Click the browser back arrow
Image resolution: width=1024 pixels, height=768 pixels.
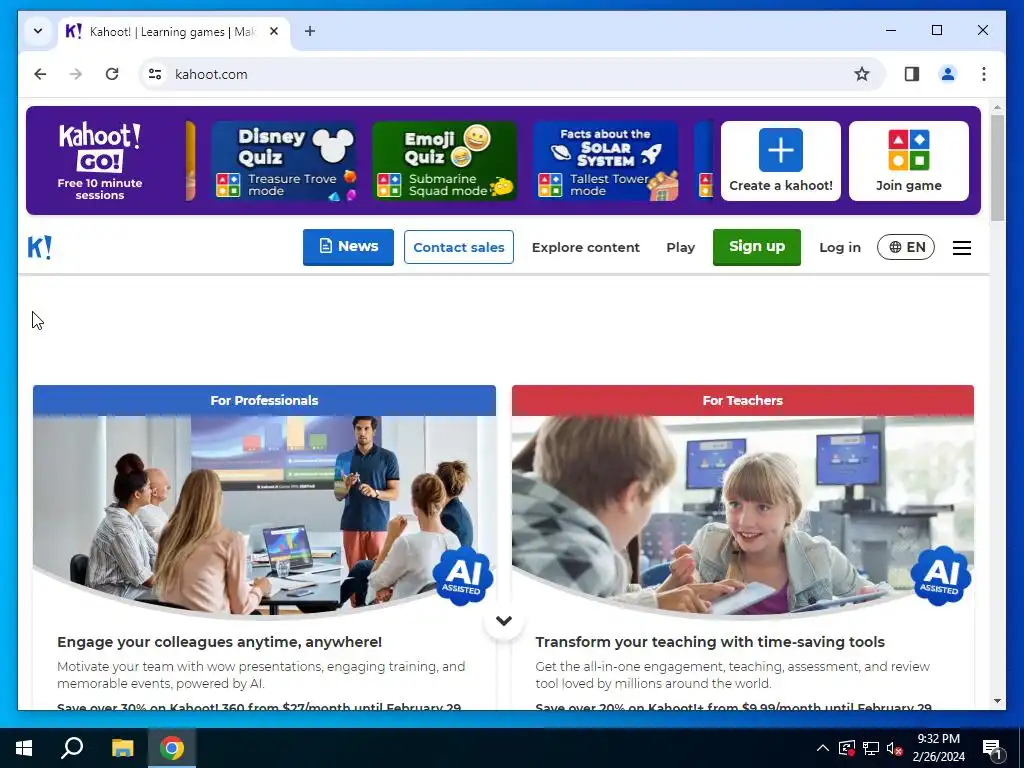[x=40, y=74]
